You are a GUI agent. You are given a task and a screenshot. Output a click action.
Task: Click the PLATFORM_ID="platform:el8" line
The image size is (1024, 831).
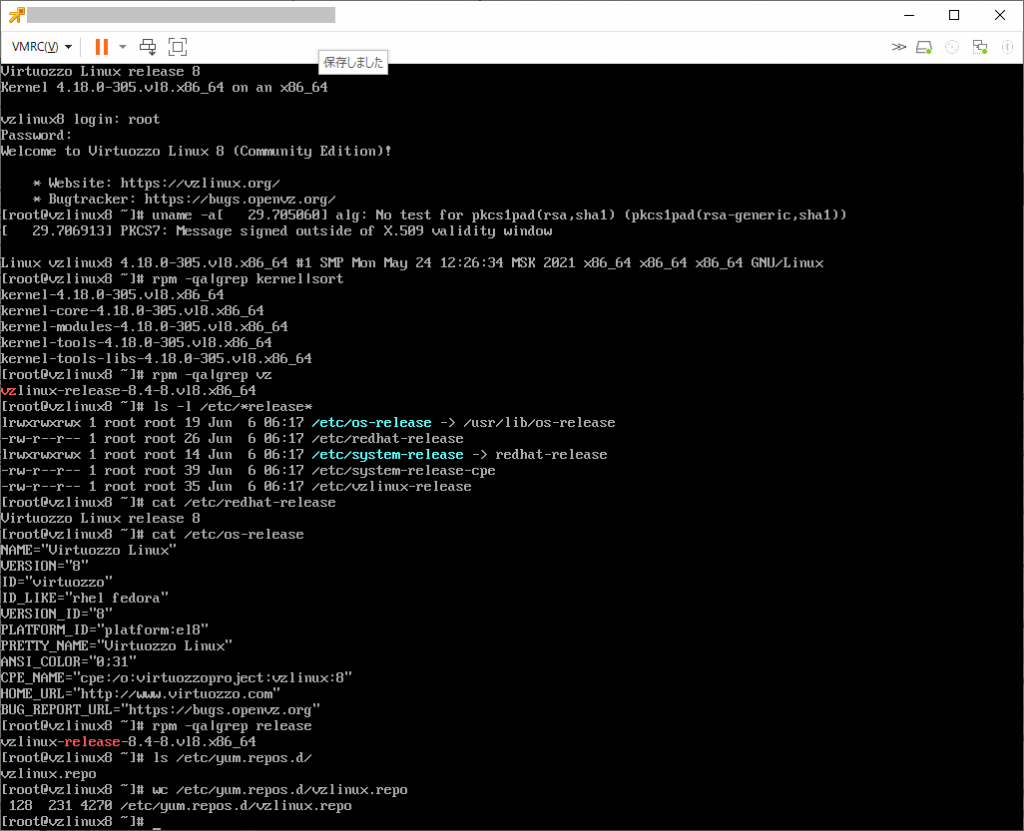104,630
